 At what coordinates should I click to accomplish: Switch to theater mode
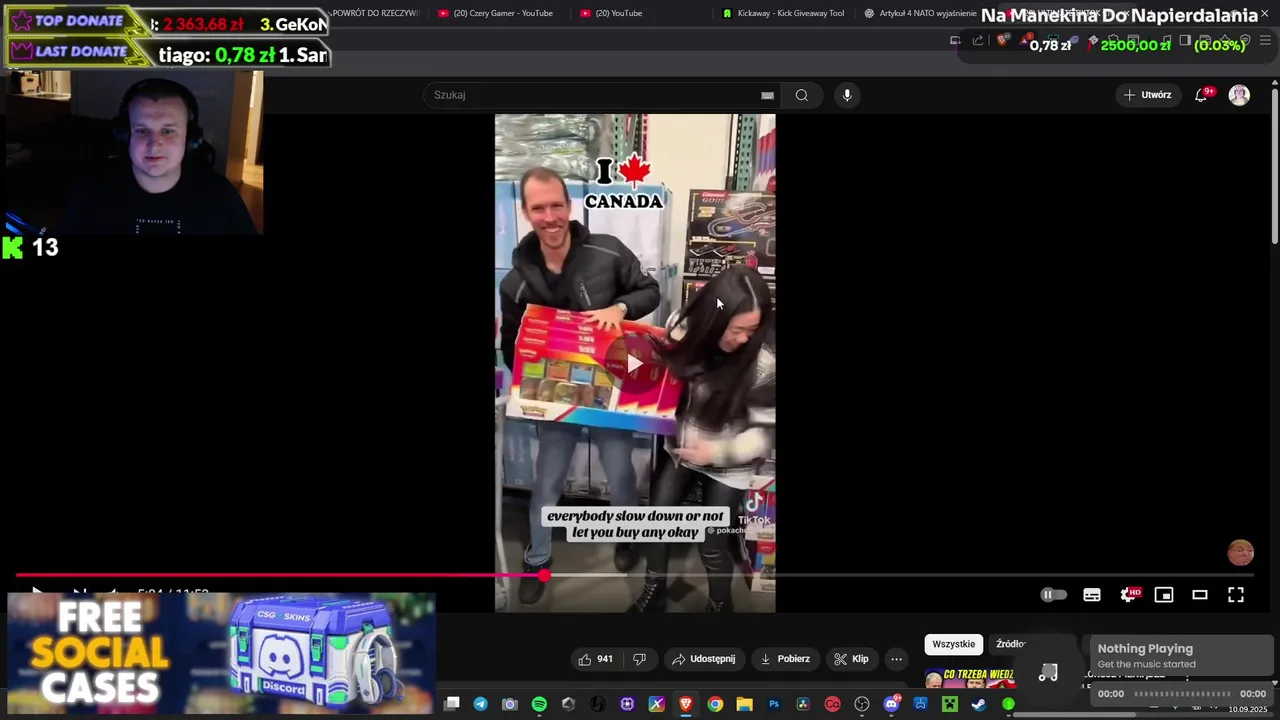(x=1200, y=595)
